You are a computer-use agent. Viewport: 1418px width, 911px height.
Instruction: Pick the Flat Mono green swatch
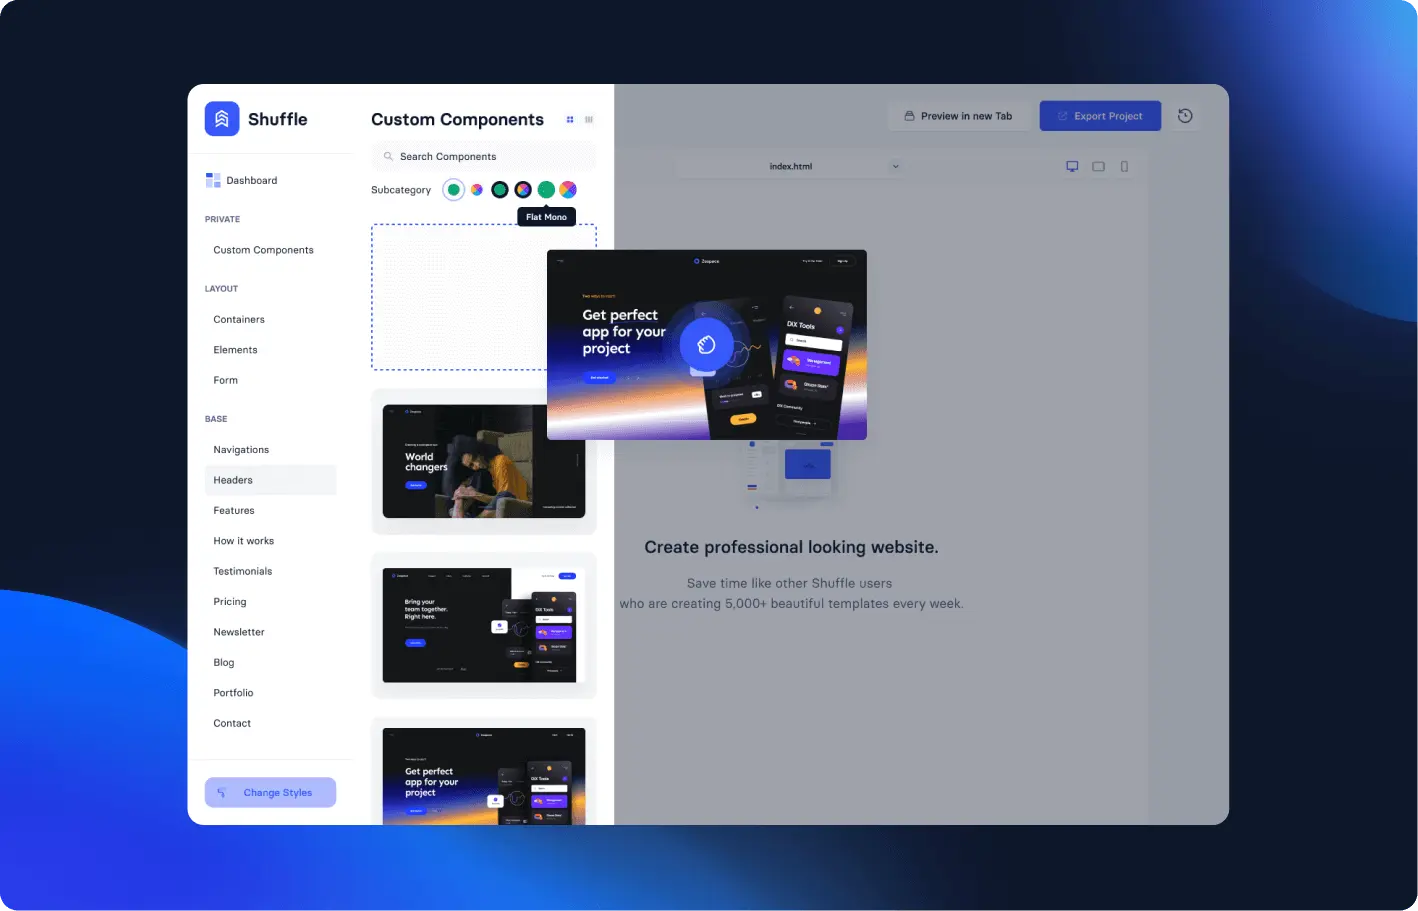[546, 190]
